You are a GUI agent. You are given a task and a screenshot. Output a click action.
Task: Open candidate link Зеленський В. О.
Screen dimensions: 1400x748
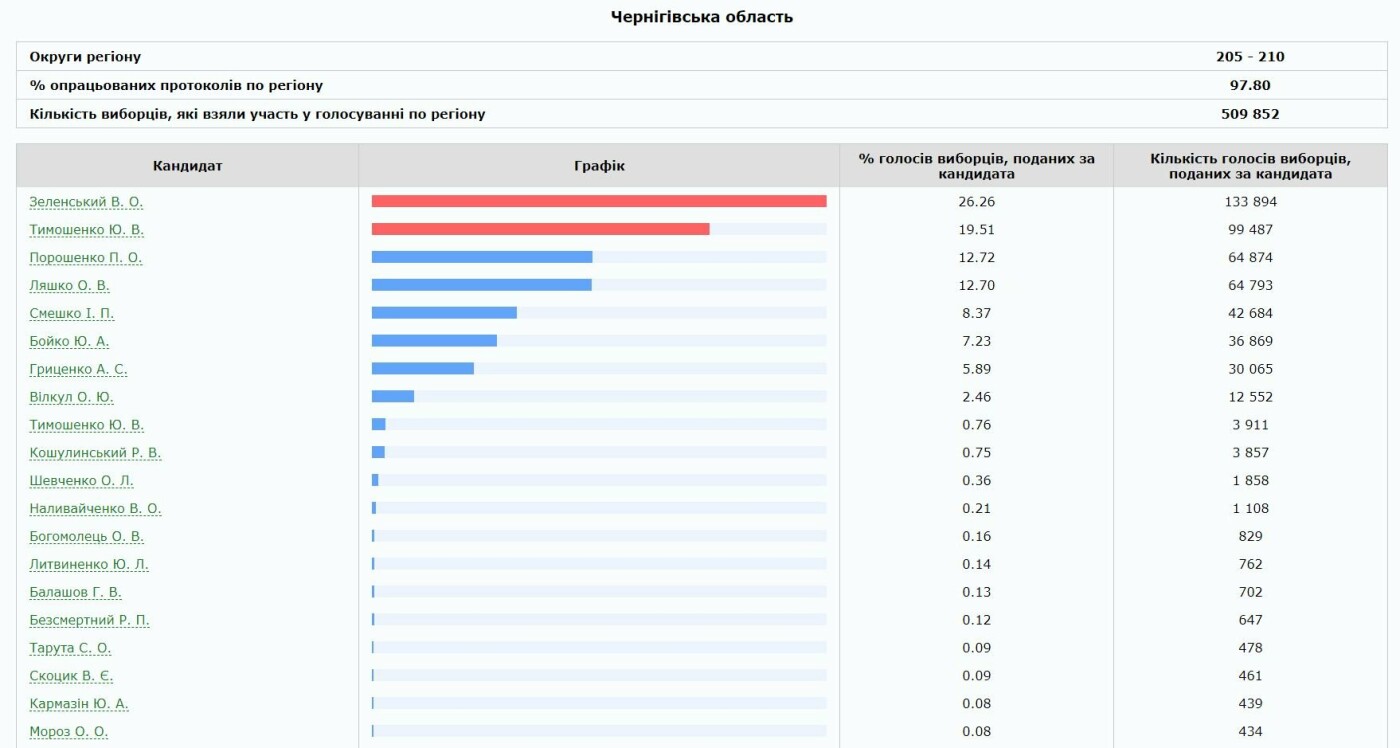coord(86,202)
